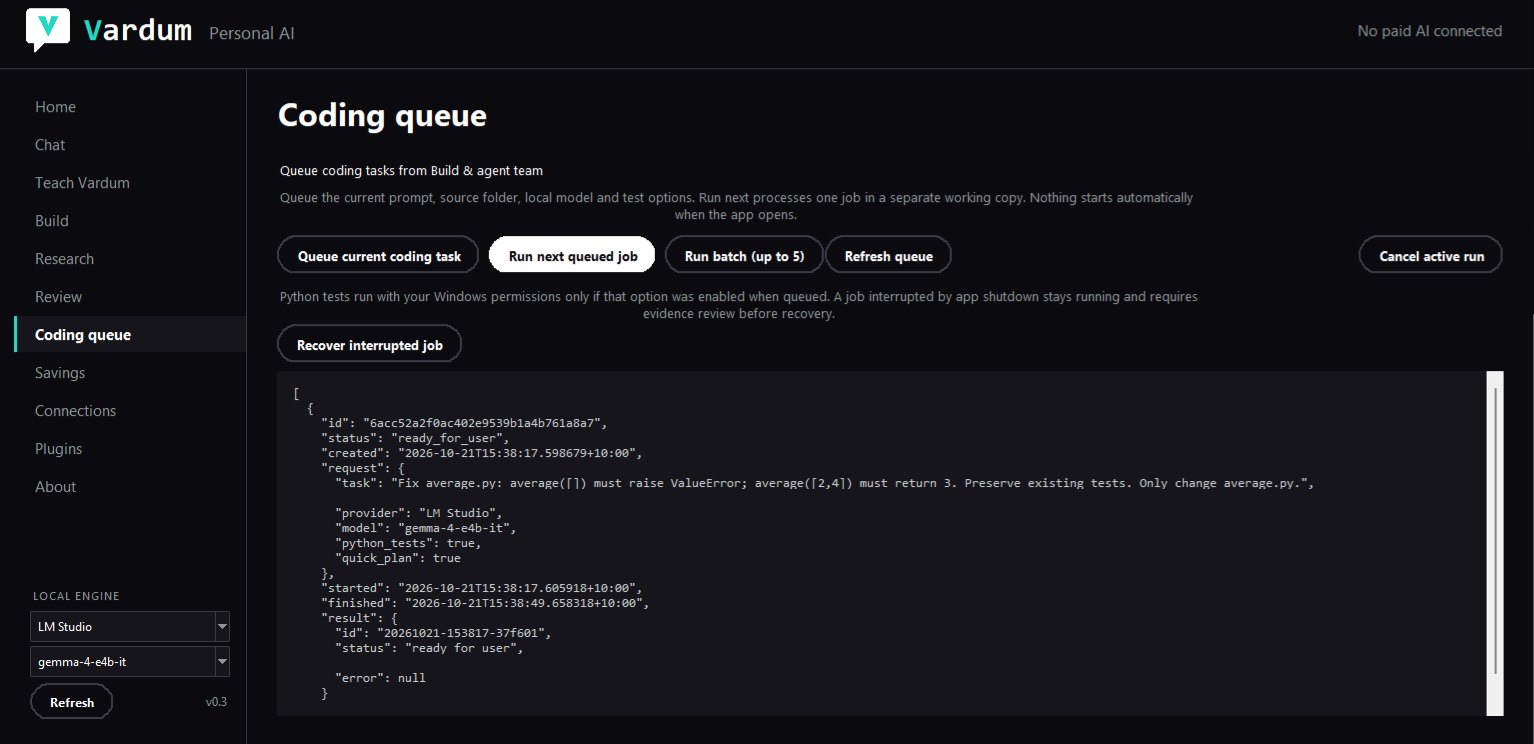Click the 'Coding queue' page heading

[x=382, y=116]
